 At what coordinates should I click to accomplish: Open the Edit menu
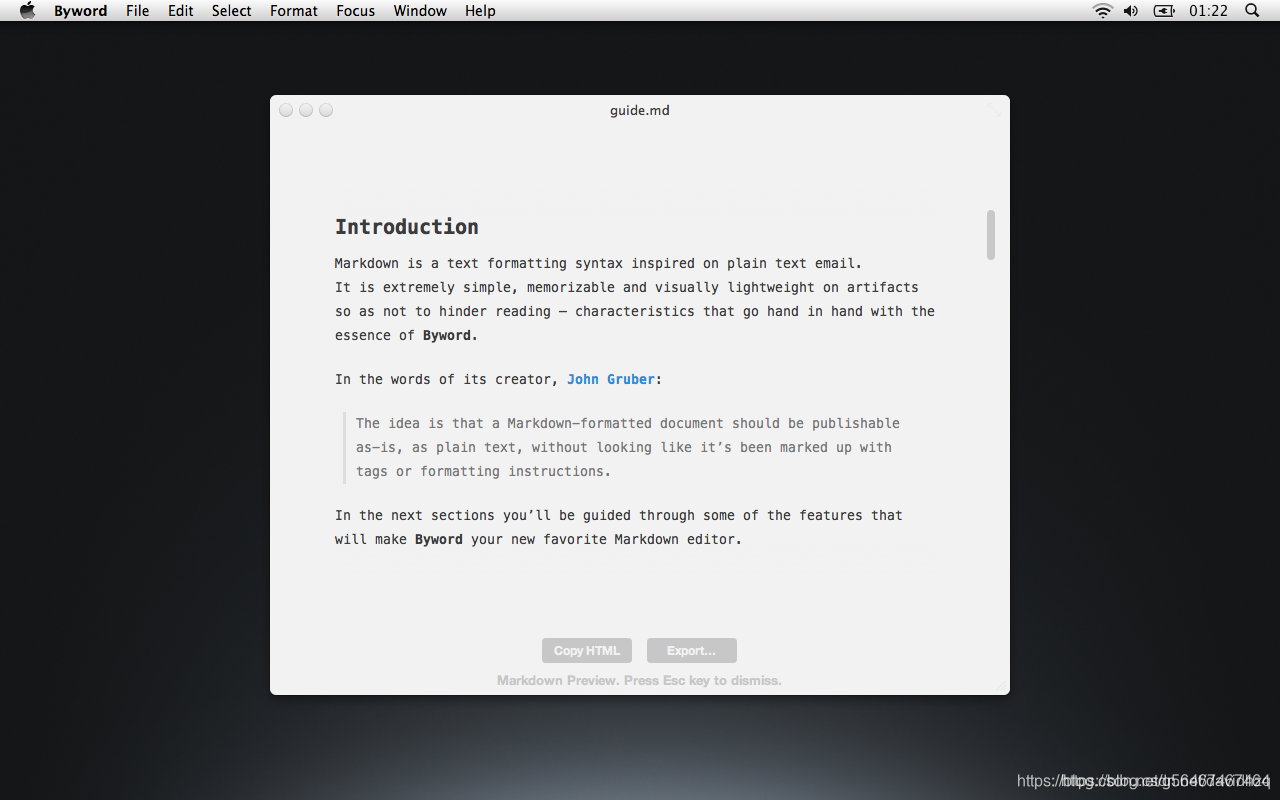pyautogui.click(x=181, y=11)
